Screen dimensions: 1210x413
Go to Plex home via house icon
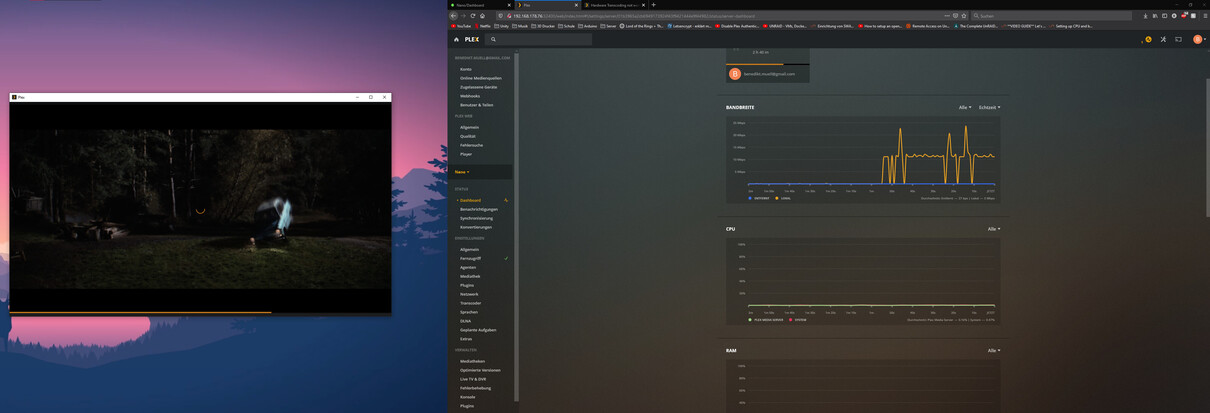(x=457, y=39)
